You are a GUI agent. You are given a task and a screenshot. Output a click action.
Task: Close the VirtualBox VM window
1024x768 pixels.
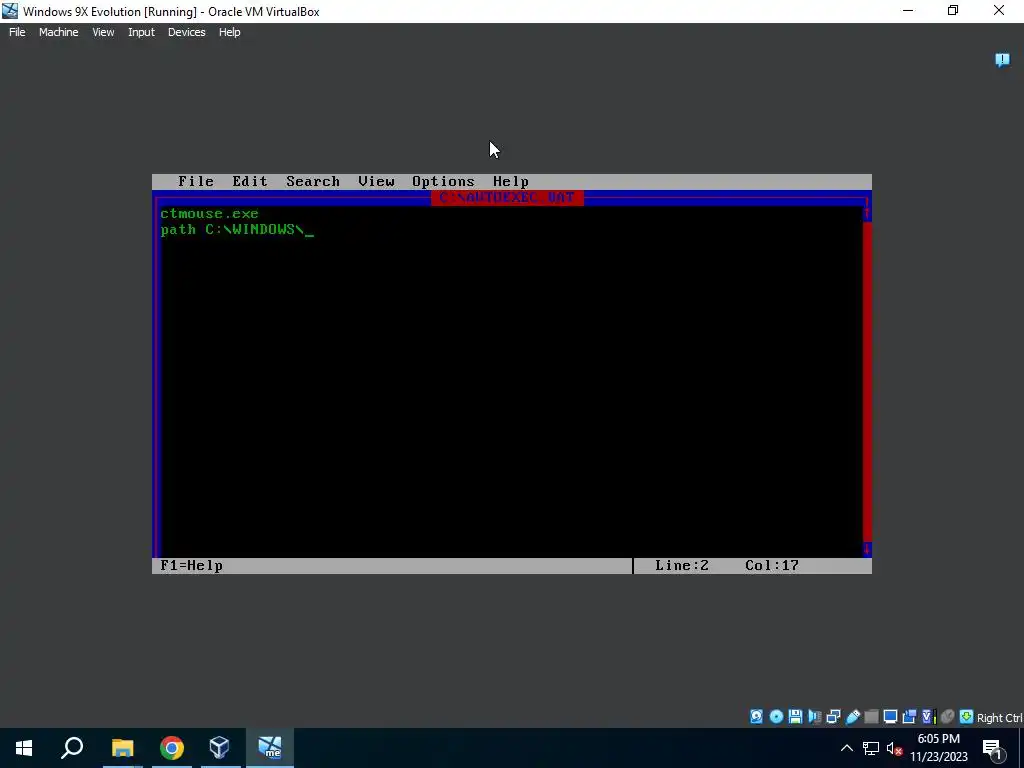click(x=999, y=11)
